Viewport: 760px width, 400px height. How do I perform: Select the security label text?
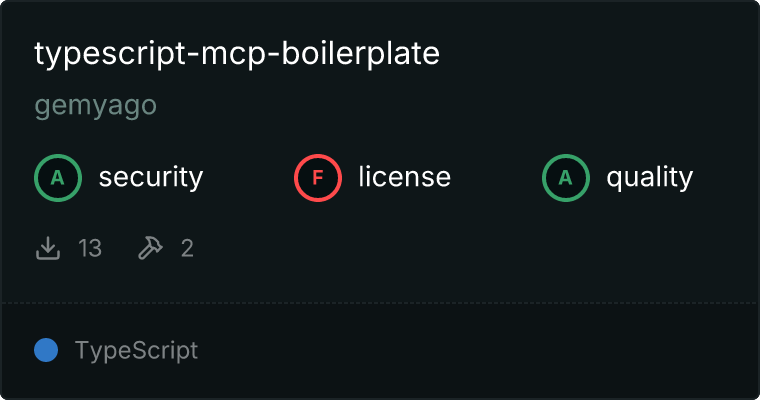click(x=151, y=177)
